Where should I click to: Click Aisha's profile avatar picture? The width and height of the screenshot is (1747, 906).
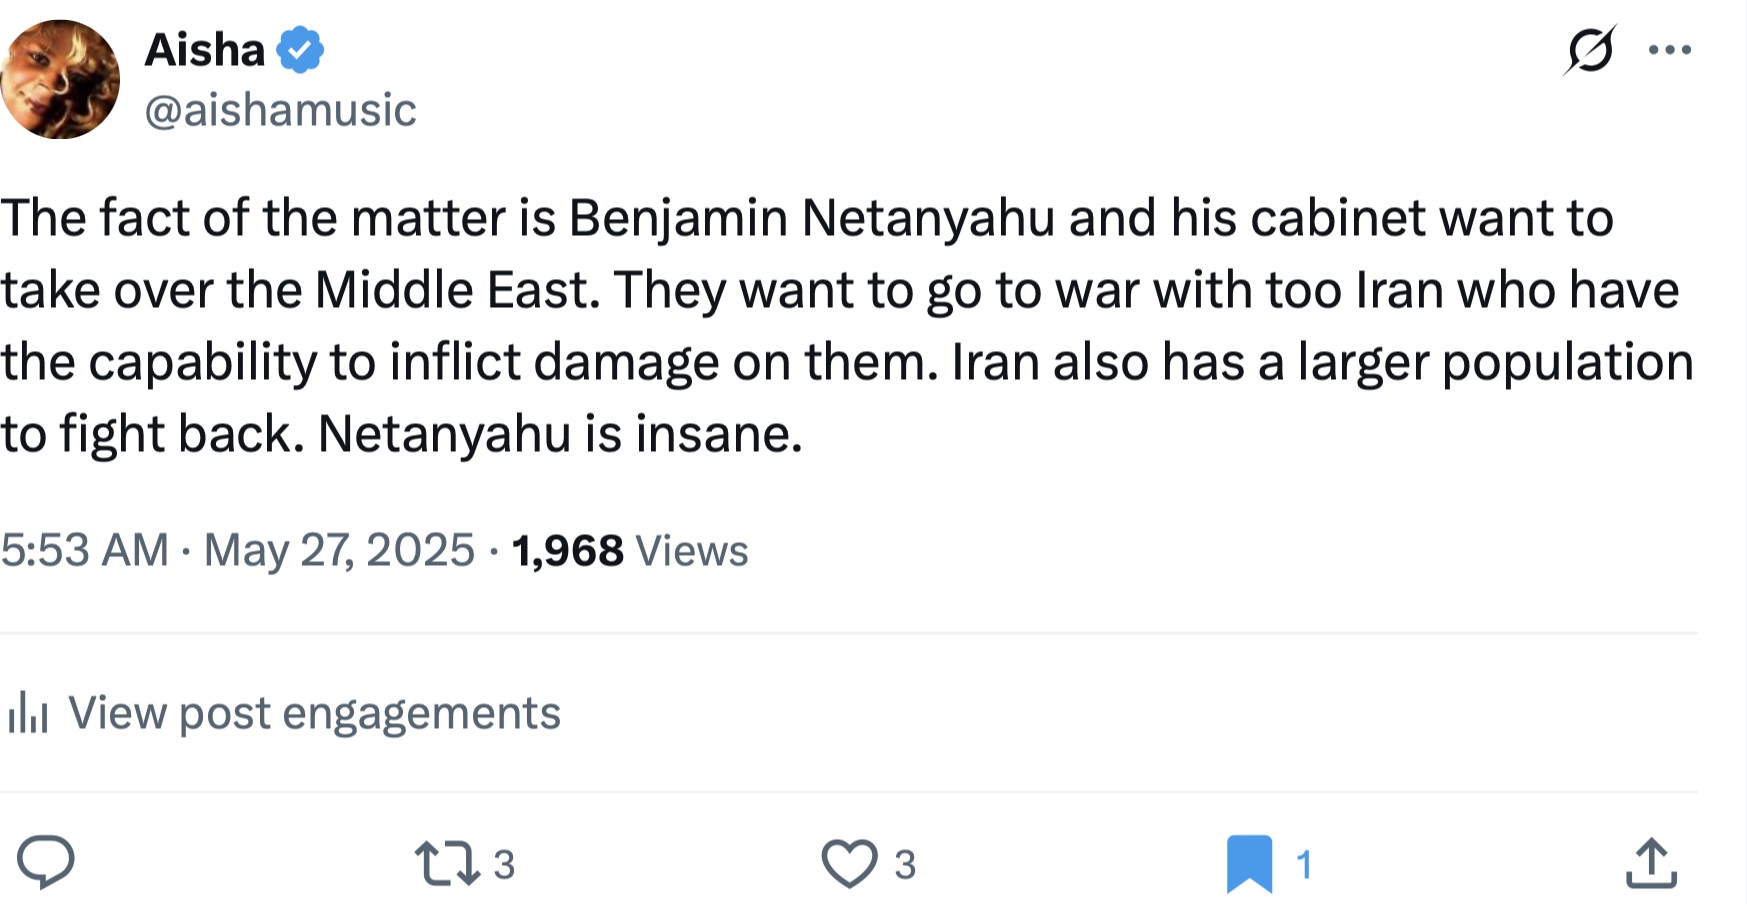pyautogui.click(x=60, y=79)
